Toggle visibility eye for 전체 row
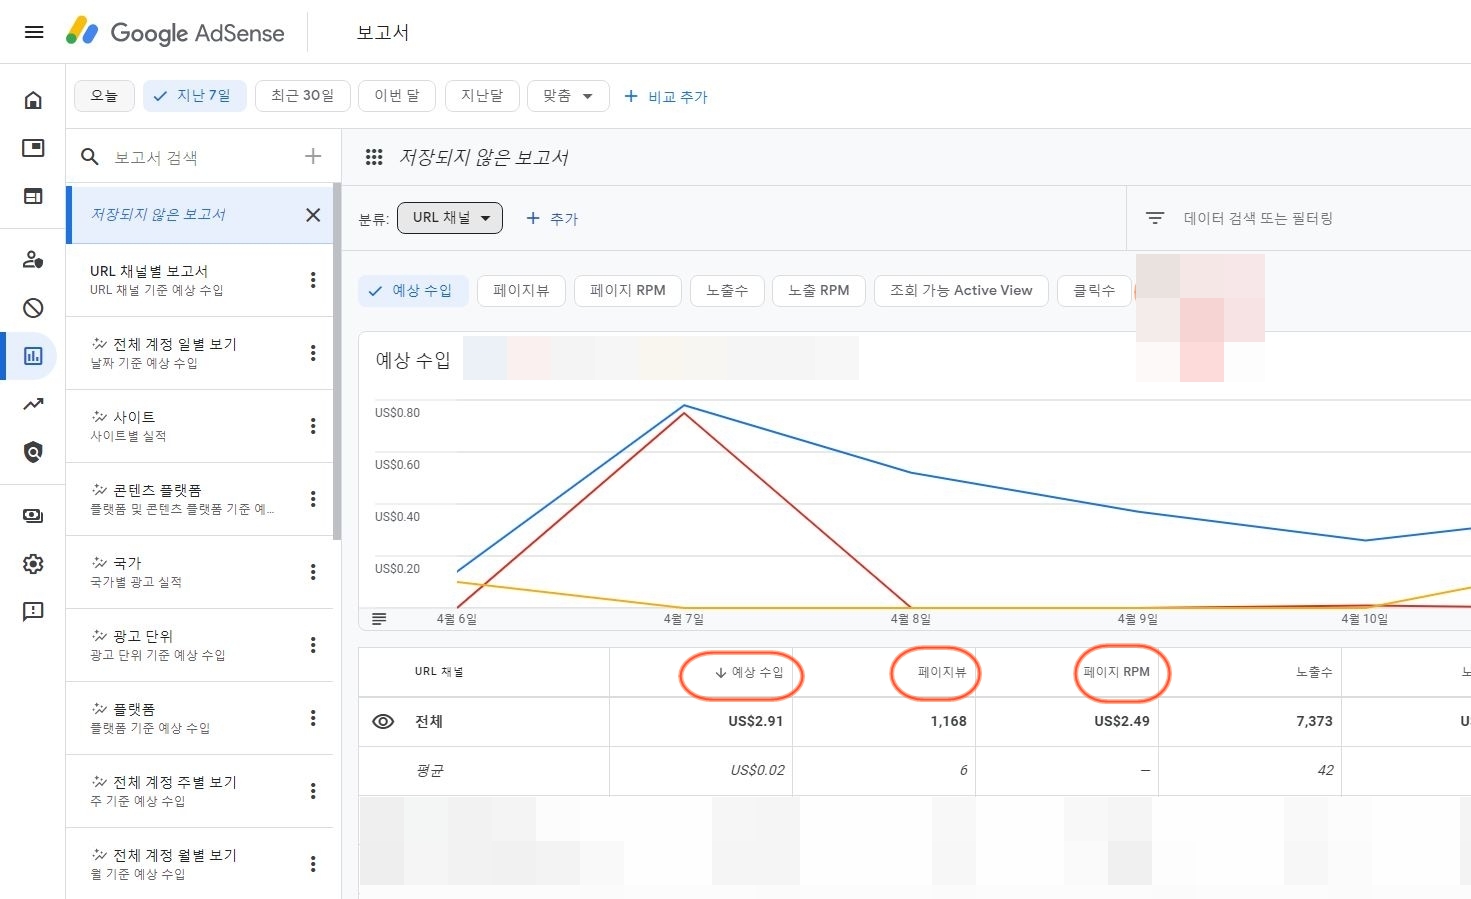The height and width of the screenshot is (899, 1471). pos(383,721)
